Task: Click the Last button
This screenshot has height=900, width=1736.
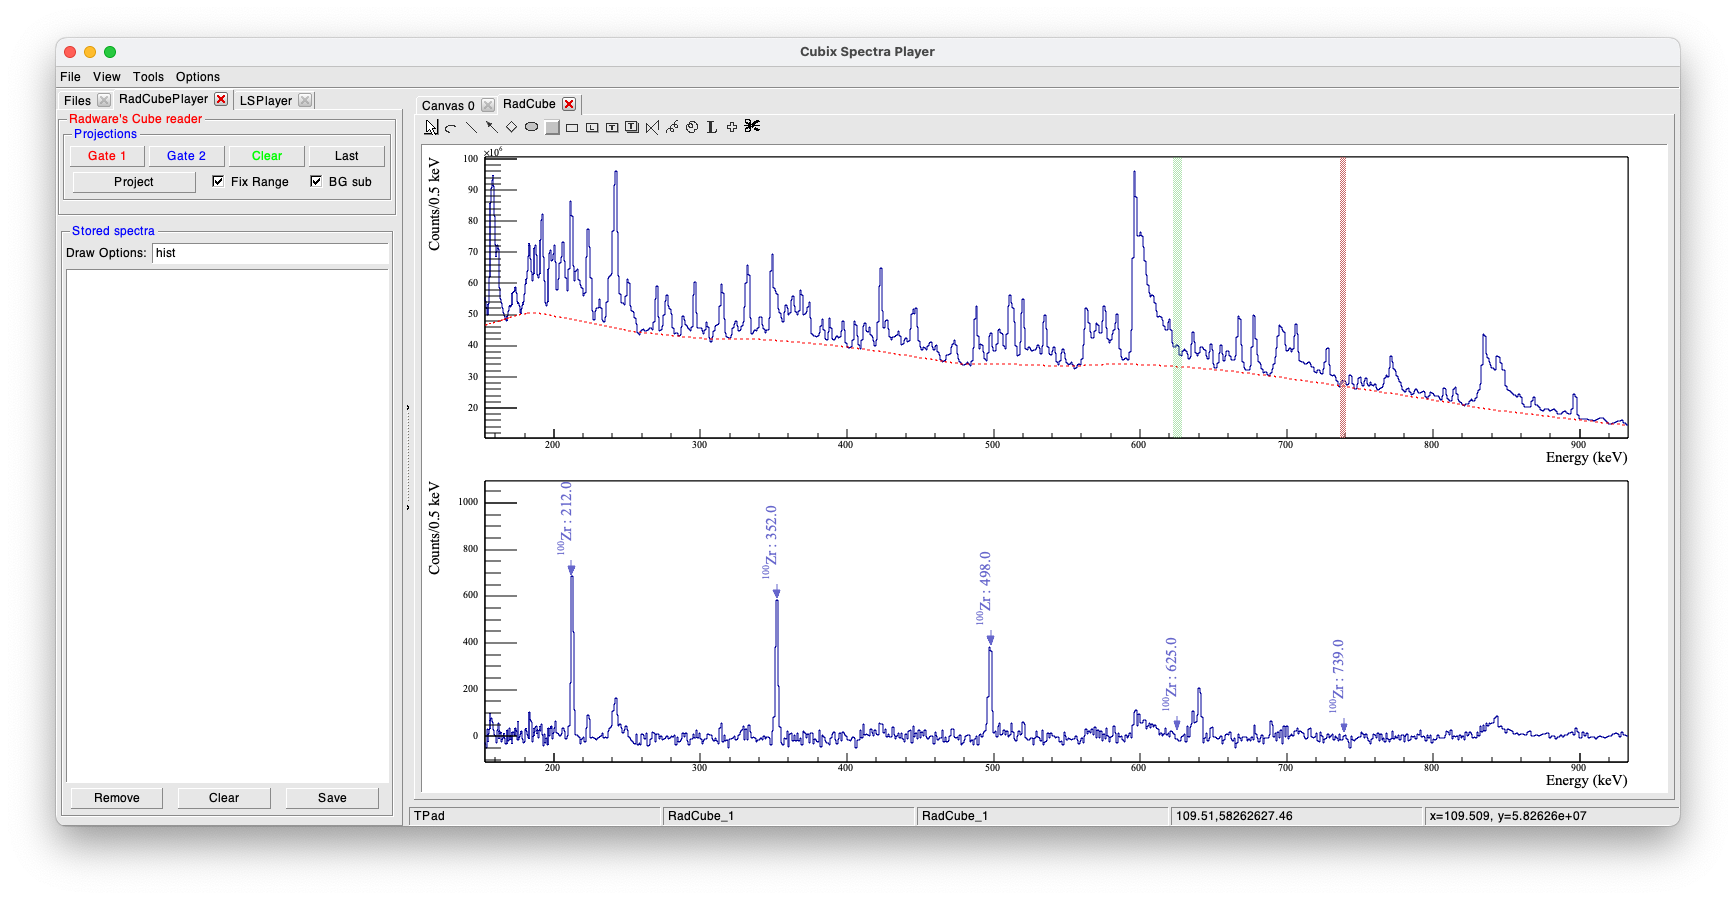Action: click(x=347, y=156)
